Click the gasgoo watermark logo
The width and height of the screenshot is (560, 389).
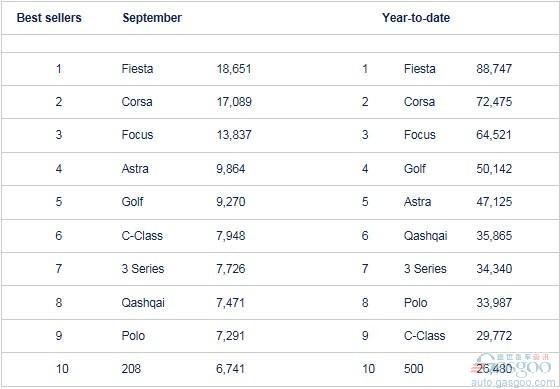514,370
